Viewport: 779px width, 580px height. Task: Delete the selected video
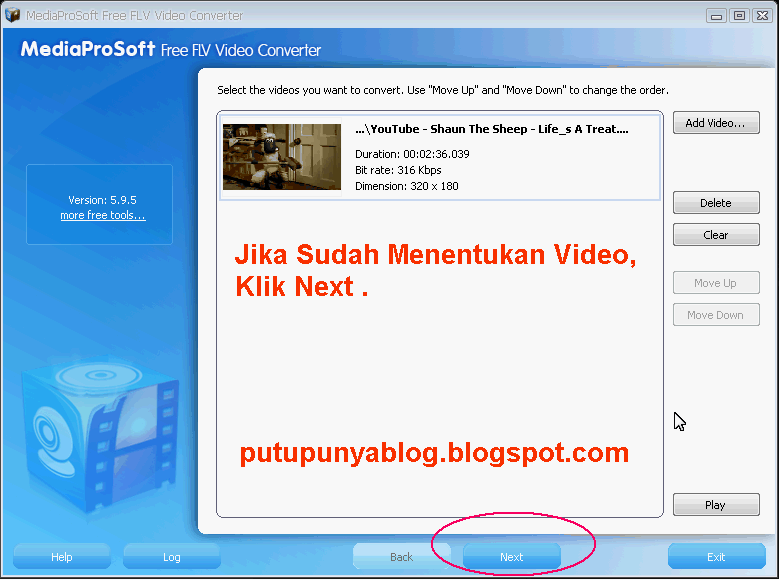point(716,203)
